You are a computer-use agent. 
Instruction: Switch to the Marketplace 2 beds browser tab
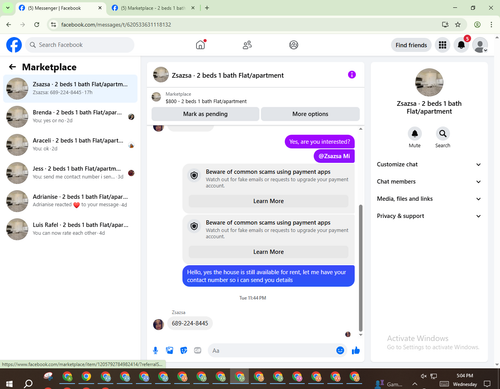click(x=153, y=8)
